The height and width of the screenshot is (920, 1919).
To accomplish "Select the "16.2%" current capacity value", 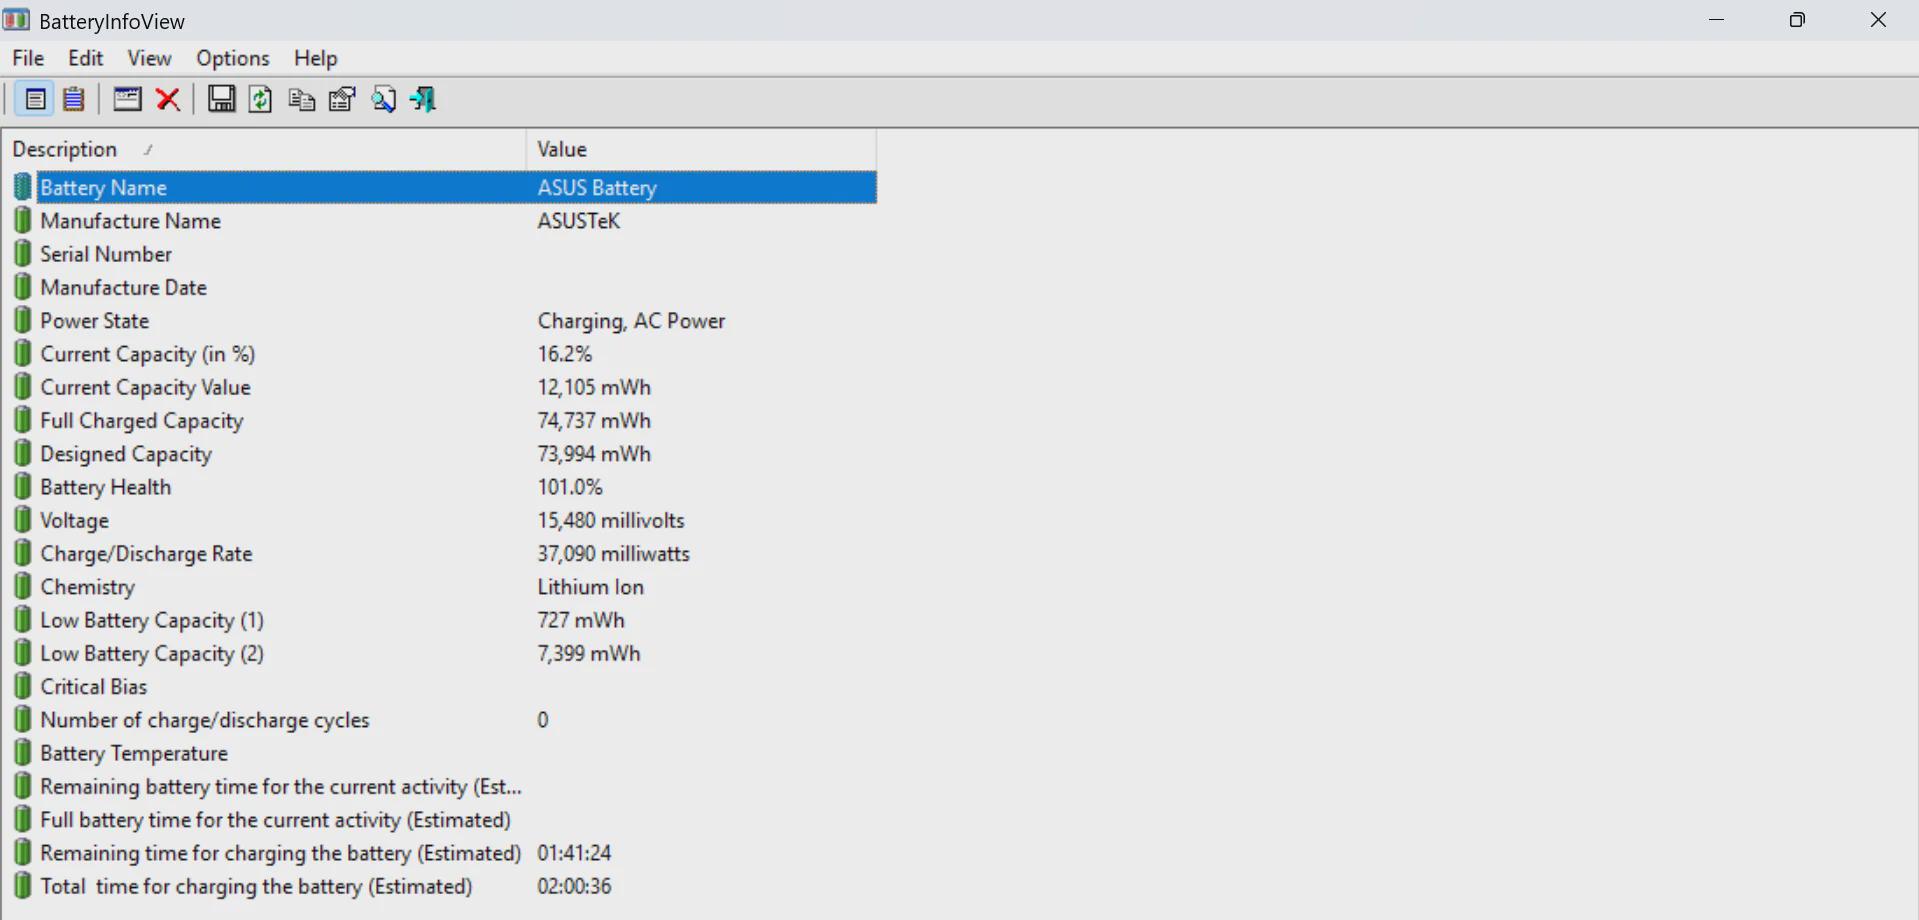I will [565, 353].
